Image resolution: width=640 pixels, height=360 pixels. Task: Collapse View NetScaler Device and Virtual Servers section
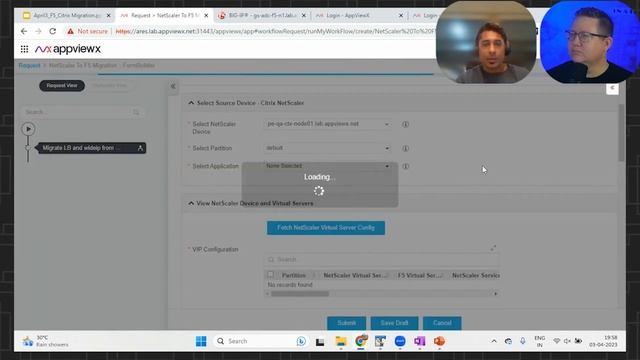191,203
